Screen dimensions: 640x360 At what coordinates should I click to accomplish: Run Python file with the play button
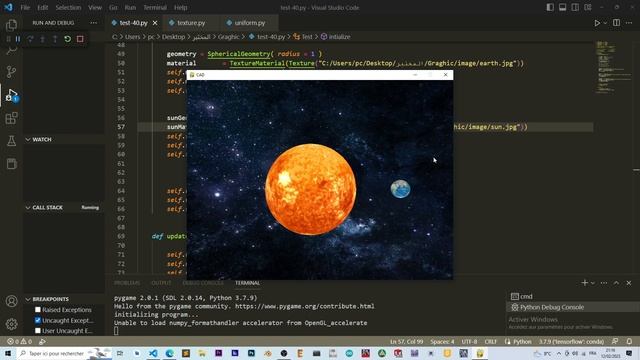(x=597, y=23)
